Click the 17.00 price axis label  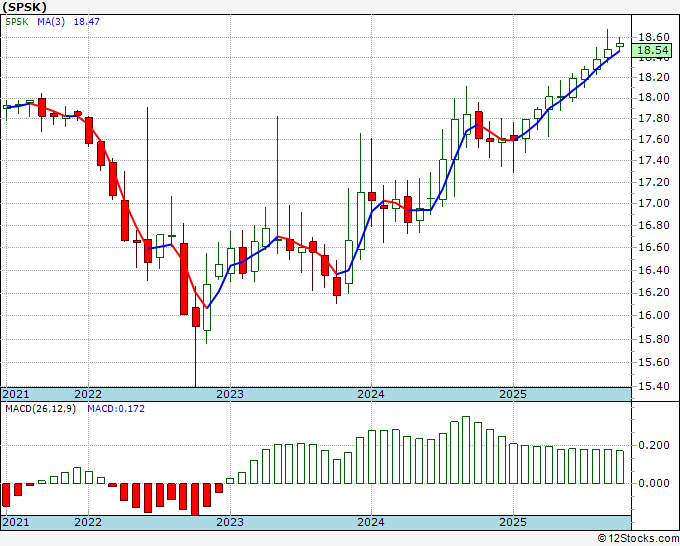(x=654, y=203)
